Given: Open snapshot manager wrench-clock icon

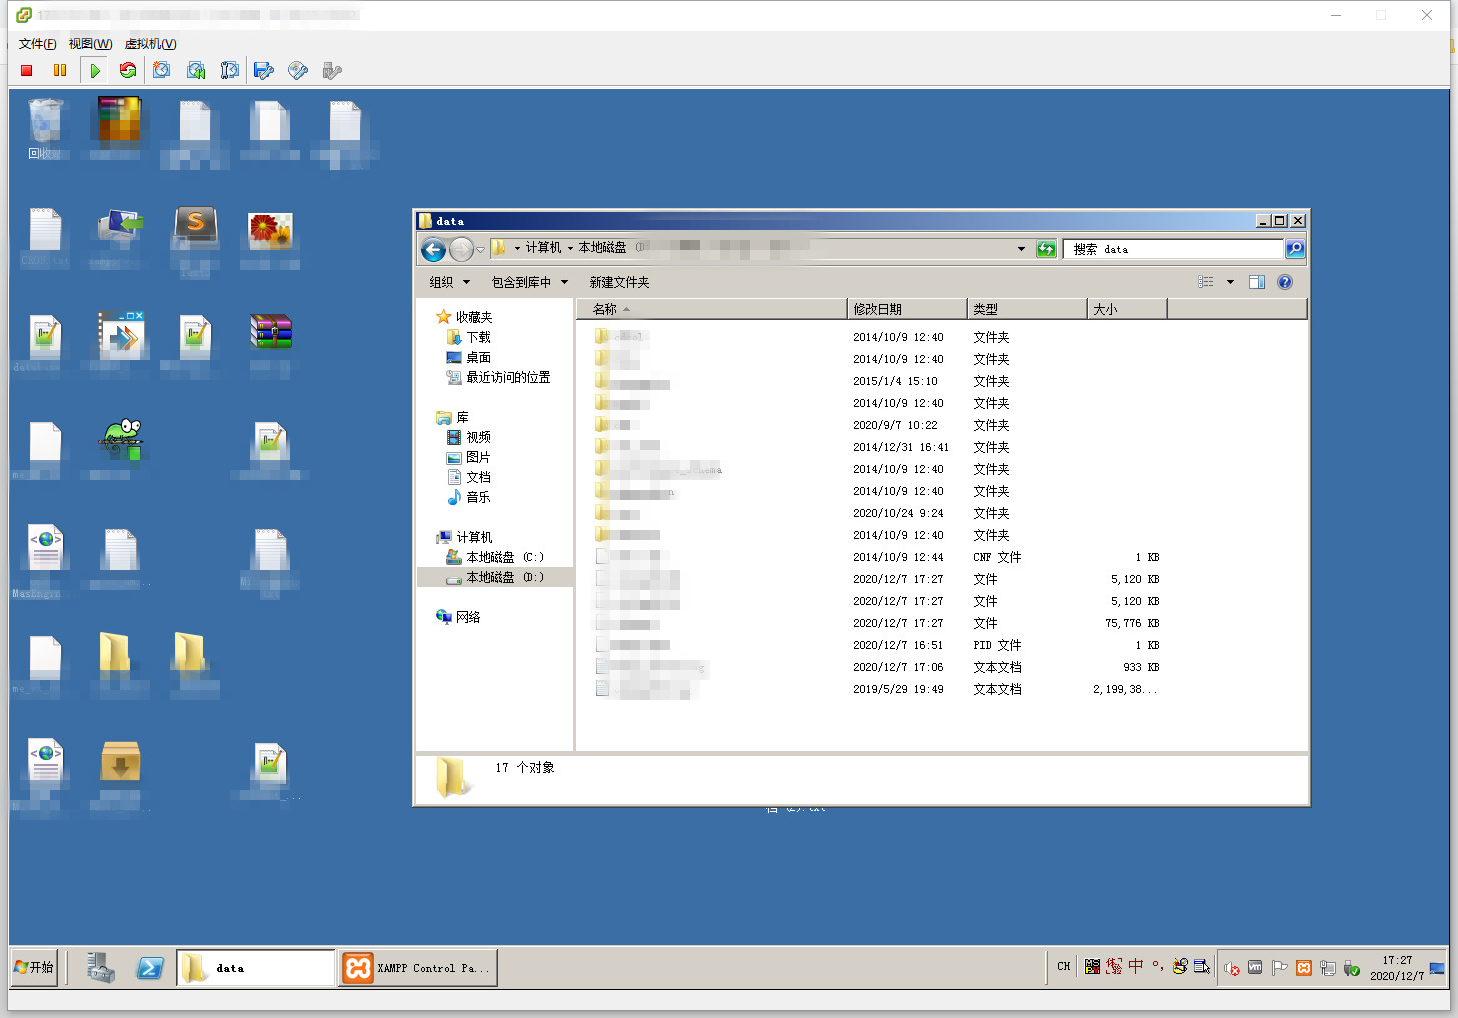Looking at the screenshot, I should [230, 70].
